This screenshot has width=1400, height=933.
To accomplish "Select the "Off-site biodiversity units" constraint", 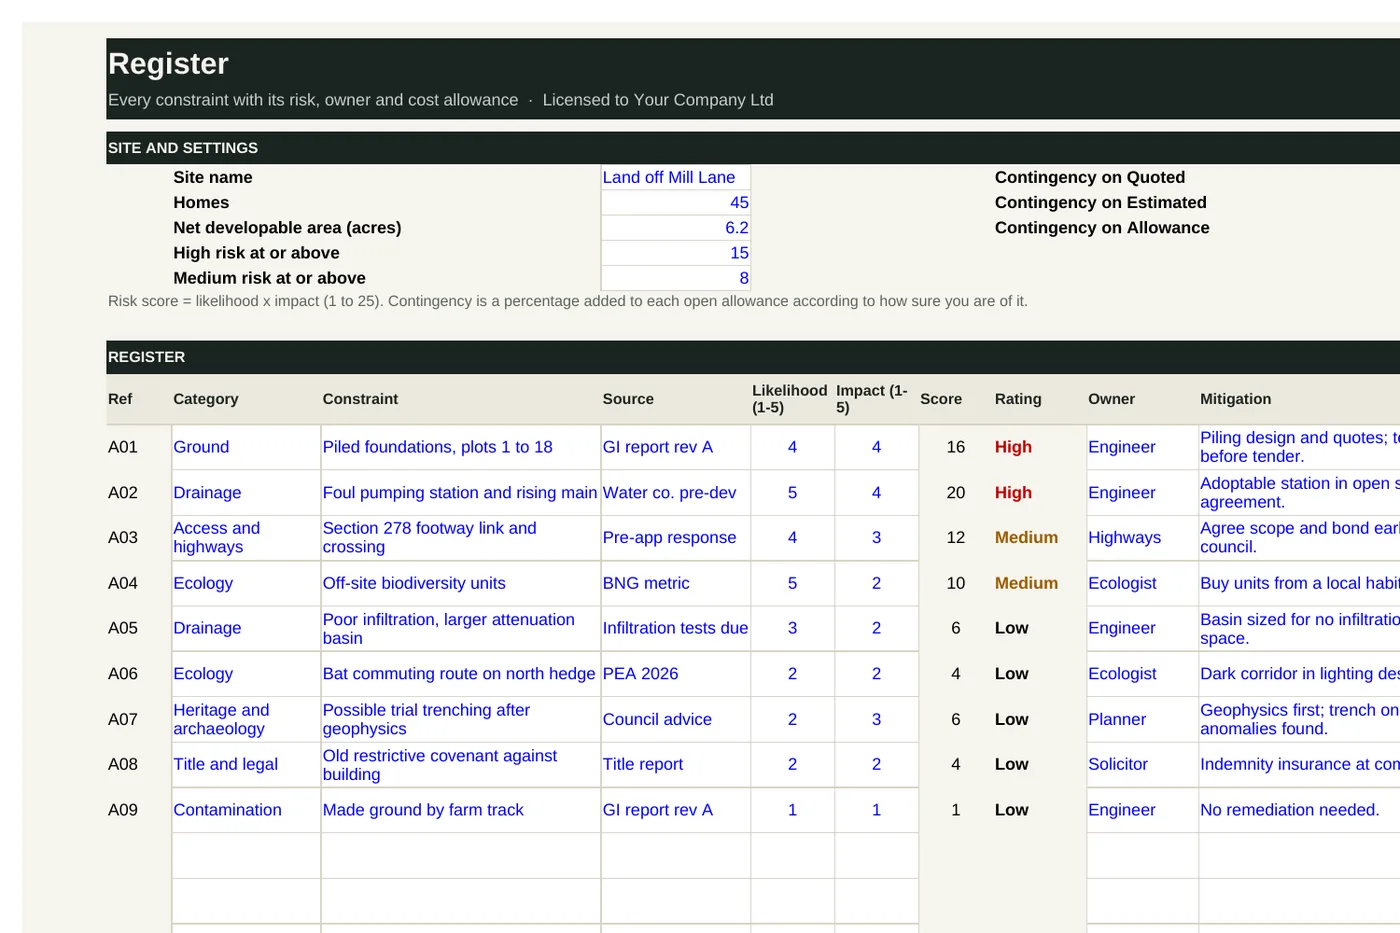I will [461, 583].
